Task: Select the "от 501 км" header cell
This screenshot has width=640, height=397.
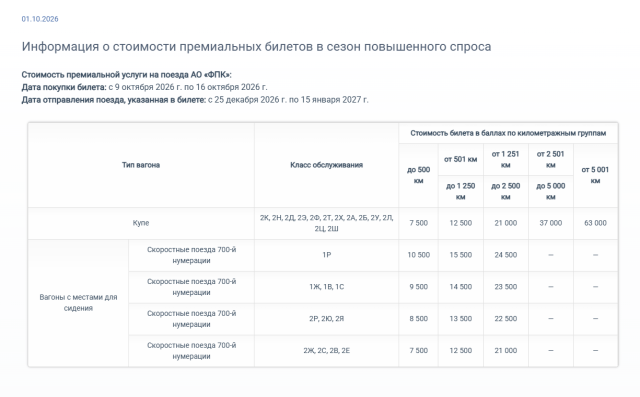Action: (x=461, y=159)
